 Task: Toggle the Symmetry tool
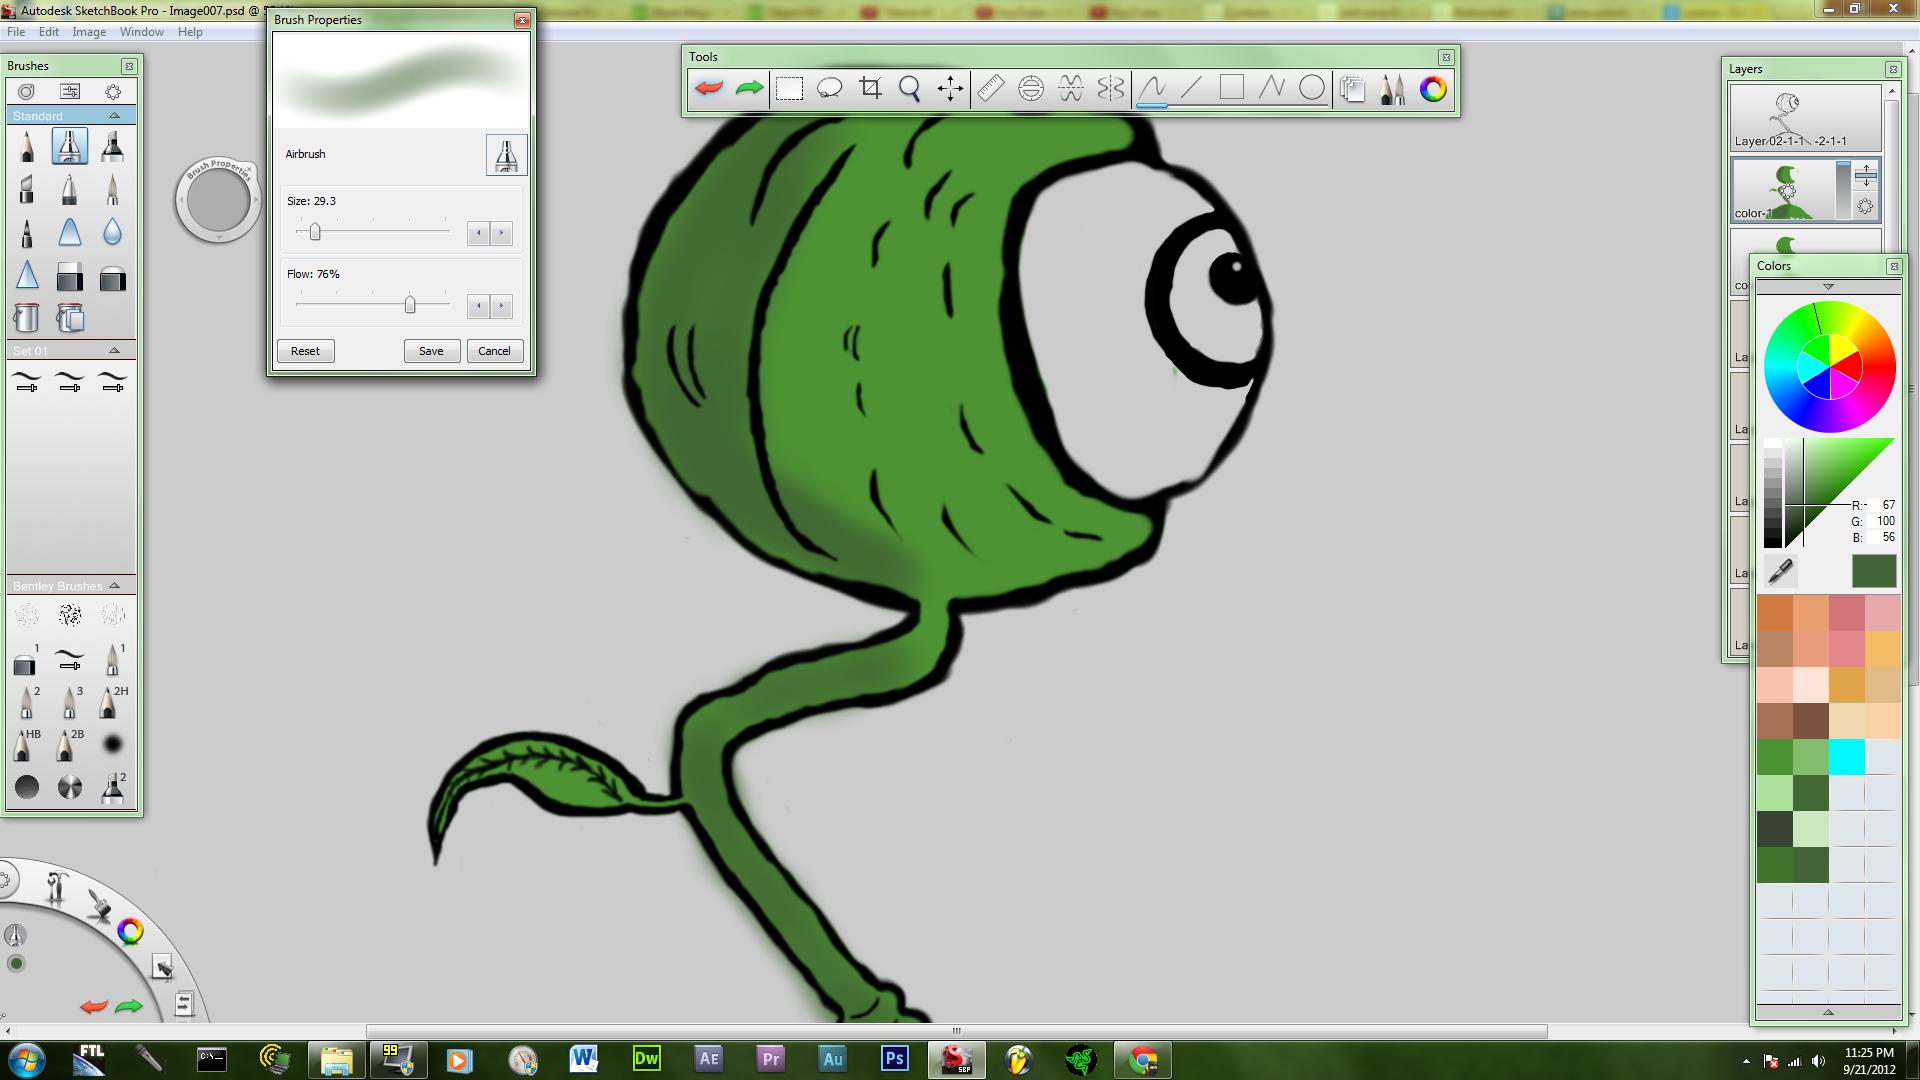click(1110, 89)
